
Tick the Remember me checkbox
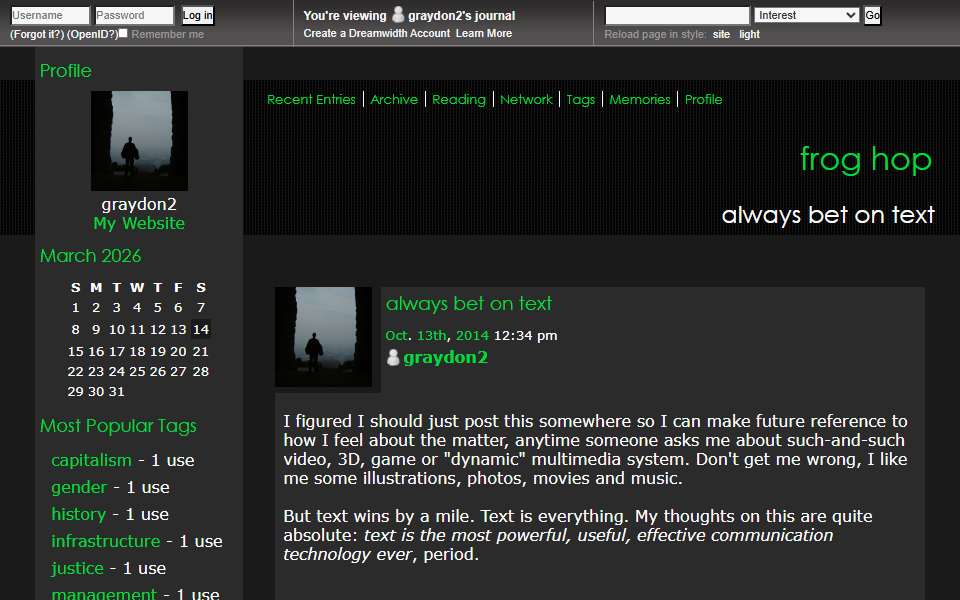(123, 33)
